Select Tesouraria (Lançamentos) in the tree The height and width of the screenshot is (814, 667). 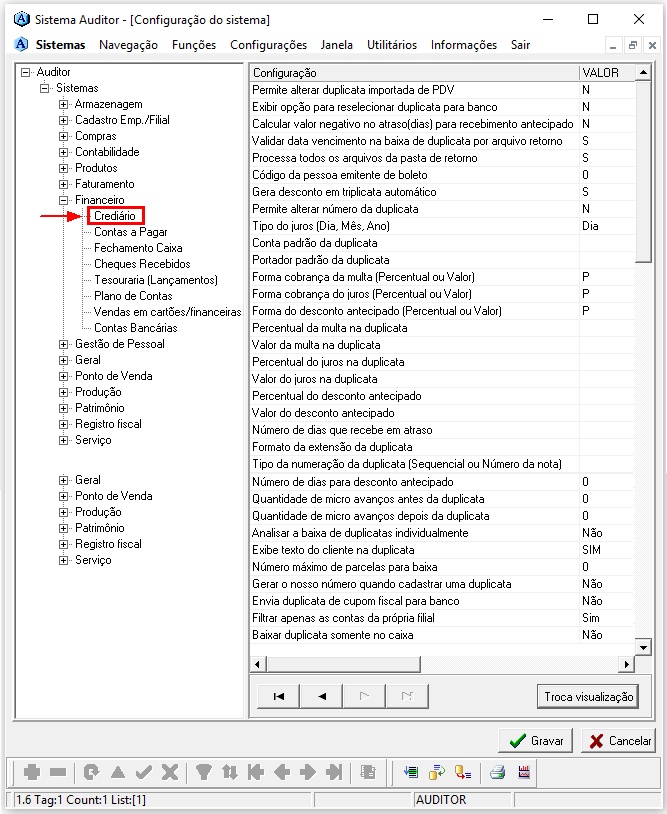pos(156,280)
